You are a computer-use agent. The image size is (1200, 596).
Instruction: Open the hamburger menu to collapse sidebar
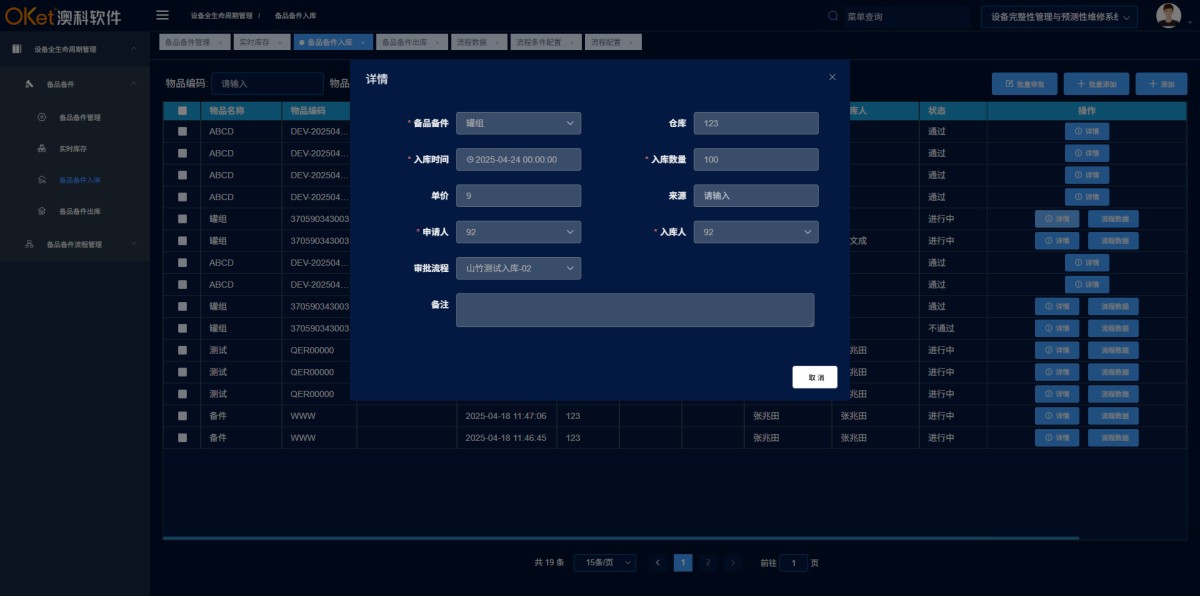[x=161, y=15]
